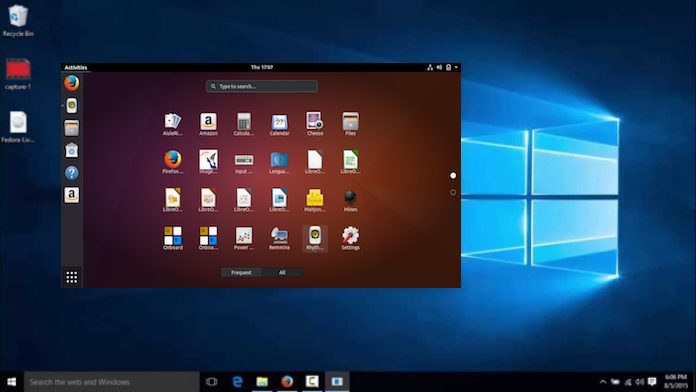
Task: Open LibreOffice Draw yellow icon
Action: pos(172,200)
